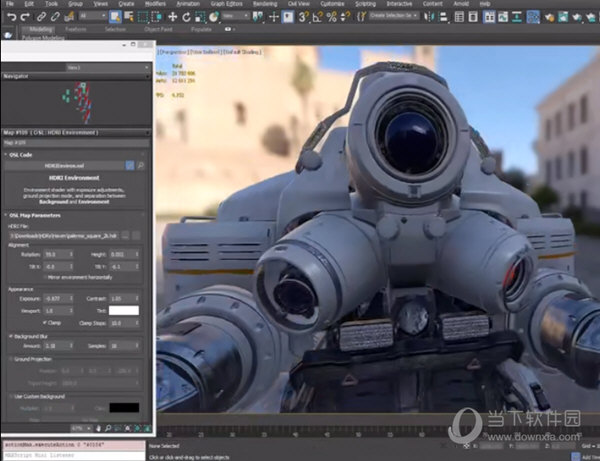Click the HDRIenviron.osl file button
The width and height of the screenshot is (600, 461).
tap(64, 166)
